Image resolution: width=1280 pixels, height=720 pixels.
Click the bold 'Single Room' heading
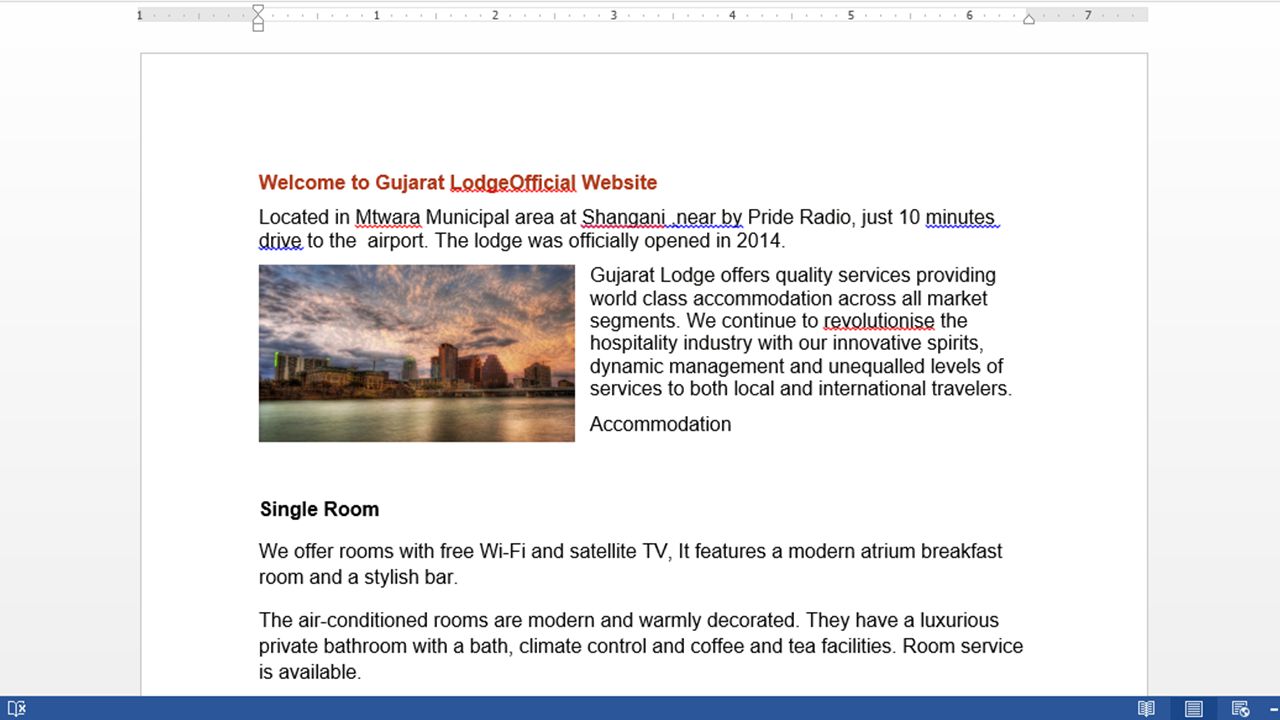pyautogui.click(x=319, y=509)
